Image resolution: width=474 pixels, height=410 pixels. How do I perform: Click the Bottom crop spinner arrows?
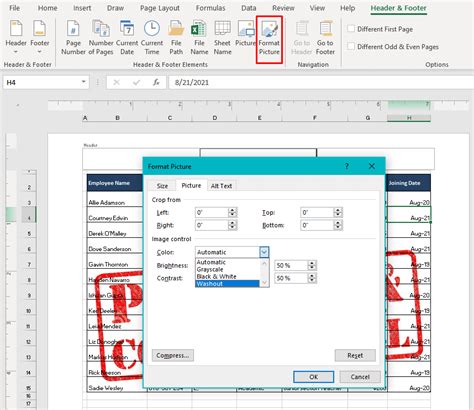pos(338,225)
